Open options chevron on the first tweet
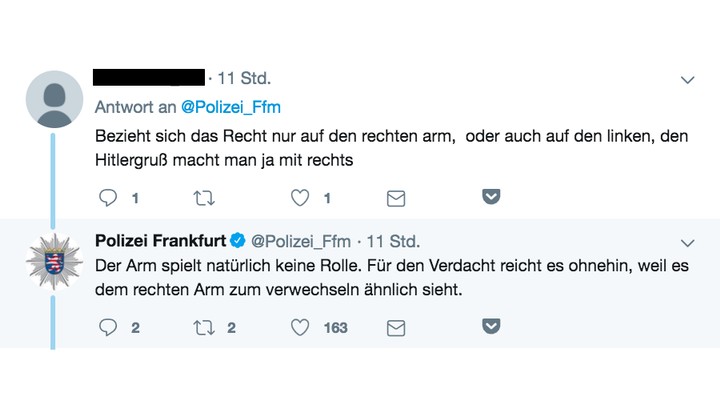 click(x=687, y=80)
